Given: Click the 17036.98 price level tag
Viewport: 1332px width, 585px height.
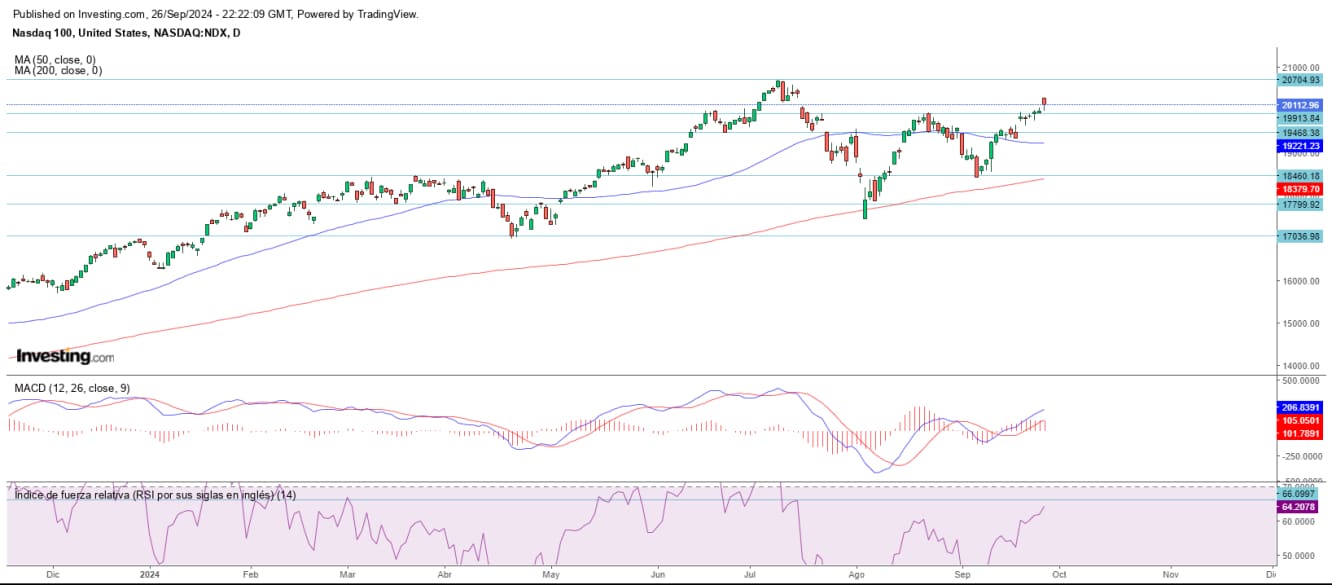Looking at the screenshot, I should pyautogui.click(x=1300, y=237).
